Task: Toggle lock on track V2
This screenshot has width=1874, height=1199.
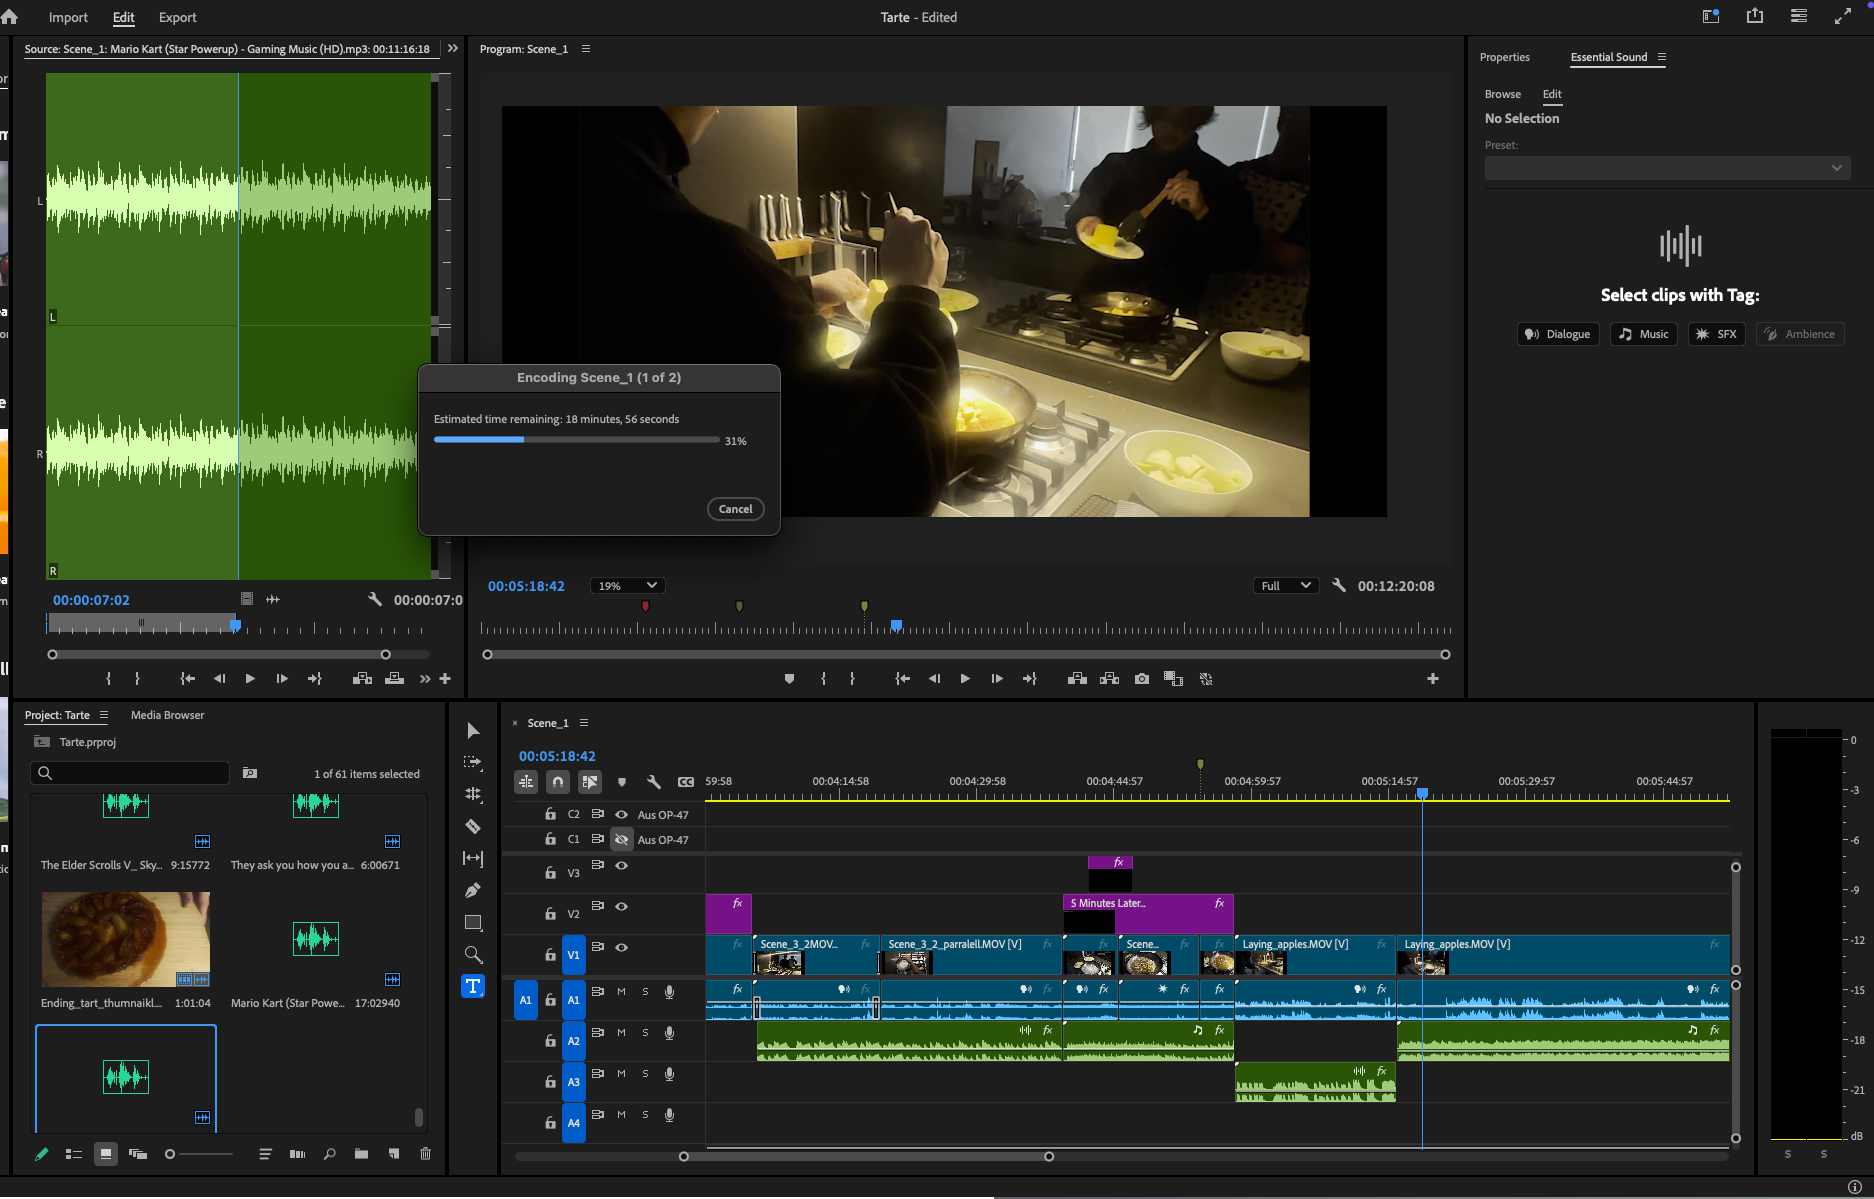Action: tap(550, 914)
